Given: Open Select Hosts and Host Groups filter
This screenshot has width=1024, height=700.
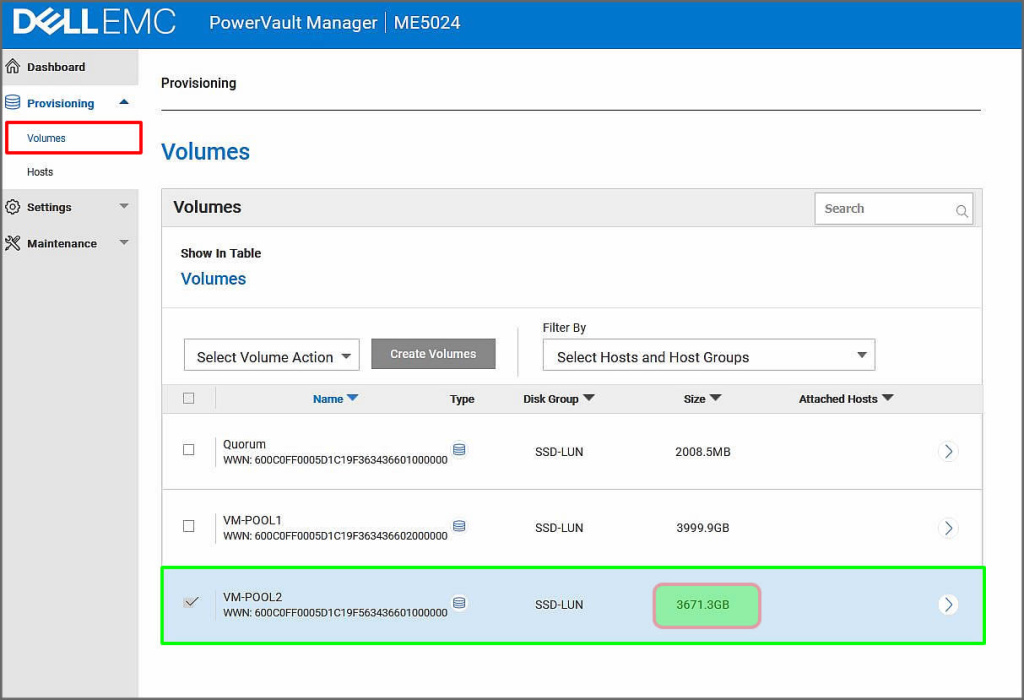Looking at the screenshot, I should pos(708,356).
